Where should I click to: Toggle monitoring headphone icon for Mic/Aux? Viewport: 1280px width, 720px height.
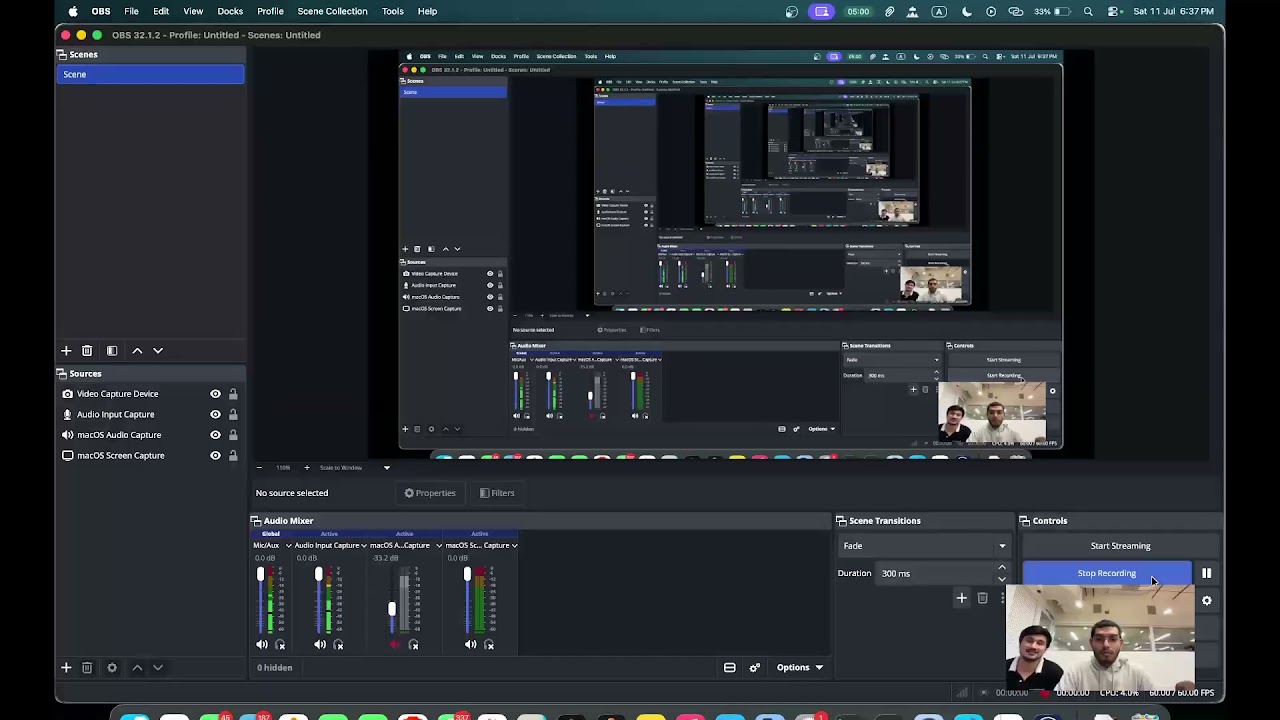click(280, 645)
